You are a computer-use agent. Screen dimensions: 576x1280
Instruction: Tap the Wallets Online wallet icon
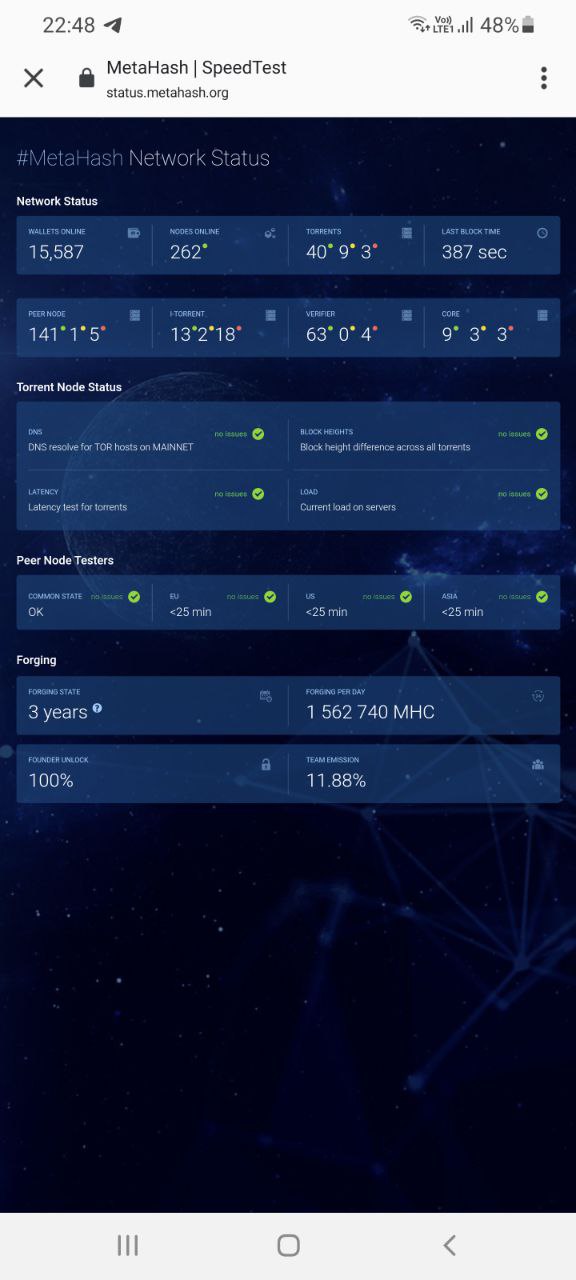pyautogui.click(x=134, y=233)
